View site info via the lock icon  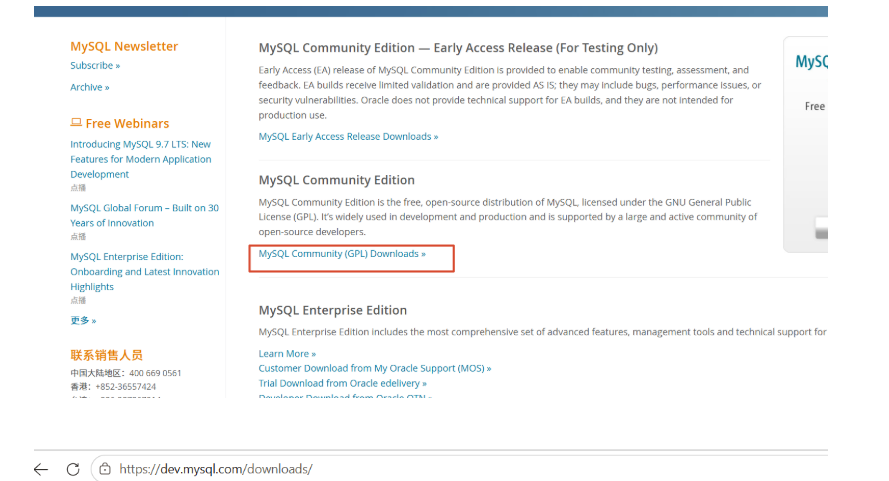coord(105,469)
